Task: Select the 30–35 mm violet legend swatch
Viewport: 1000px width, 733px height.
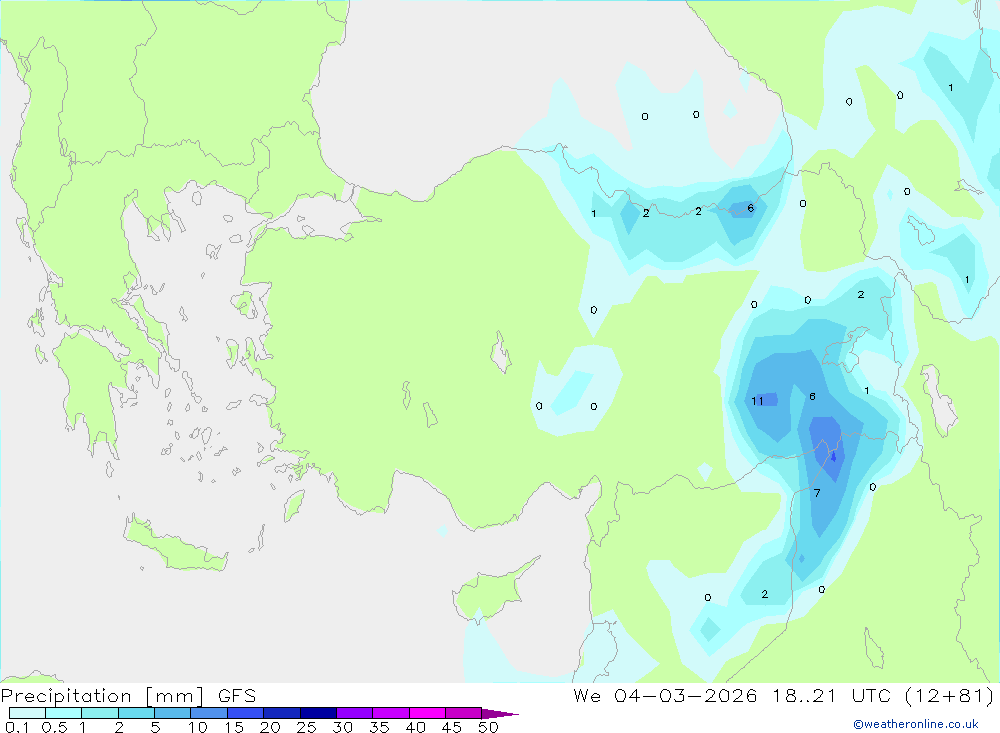Action: [354, 713]
